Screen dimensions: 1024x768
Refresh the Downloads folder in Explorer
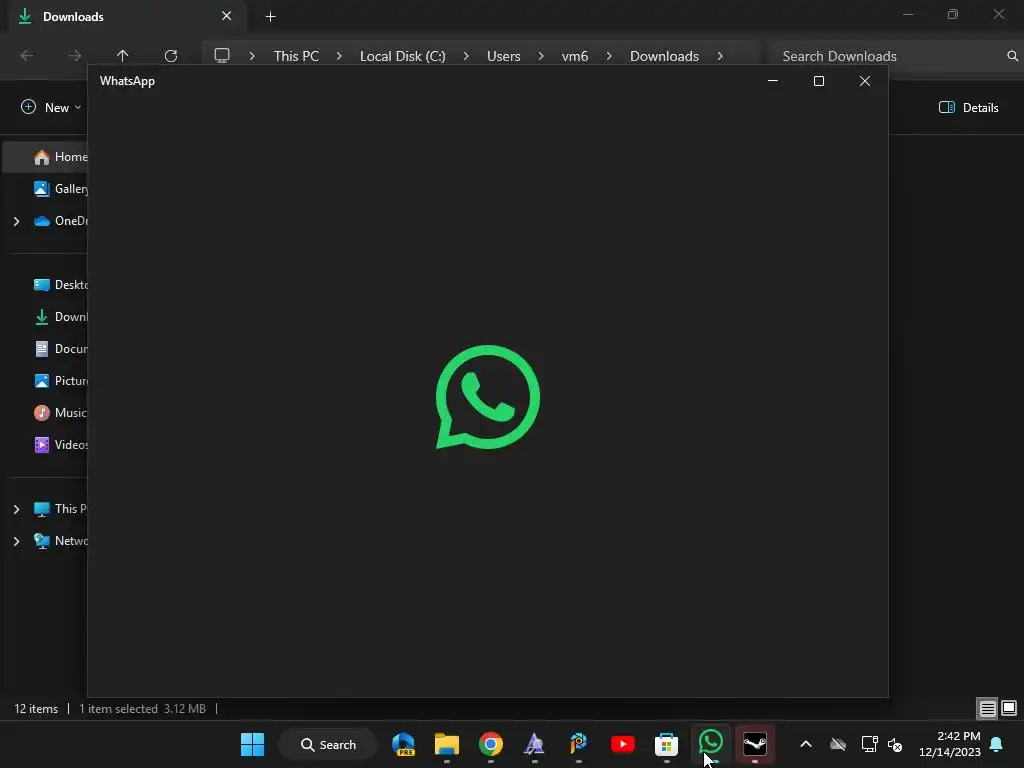[x=171, y=56]
